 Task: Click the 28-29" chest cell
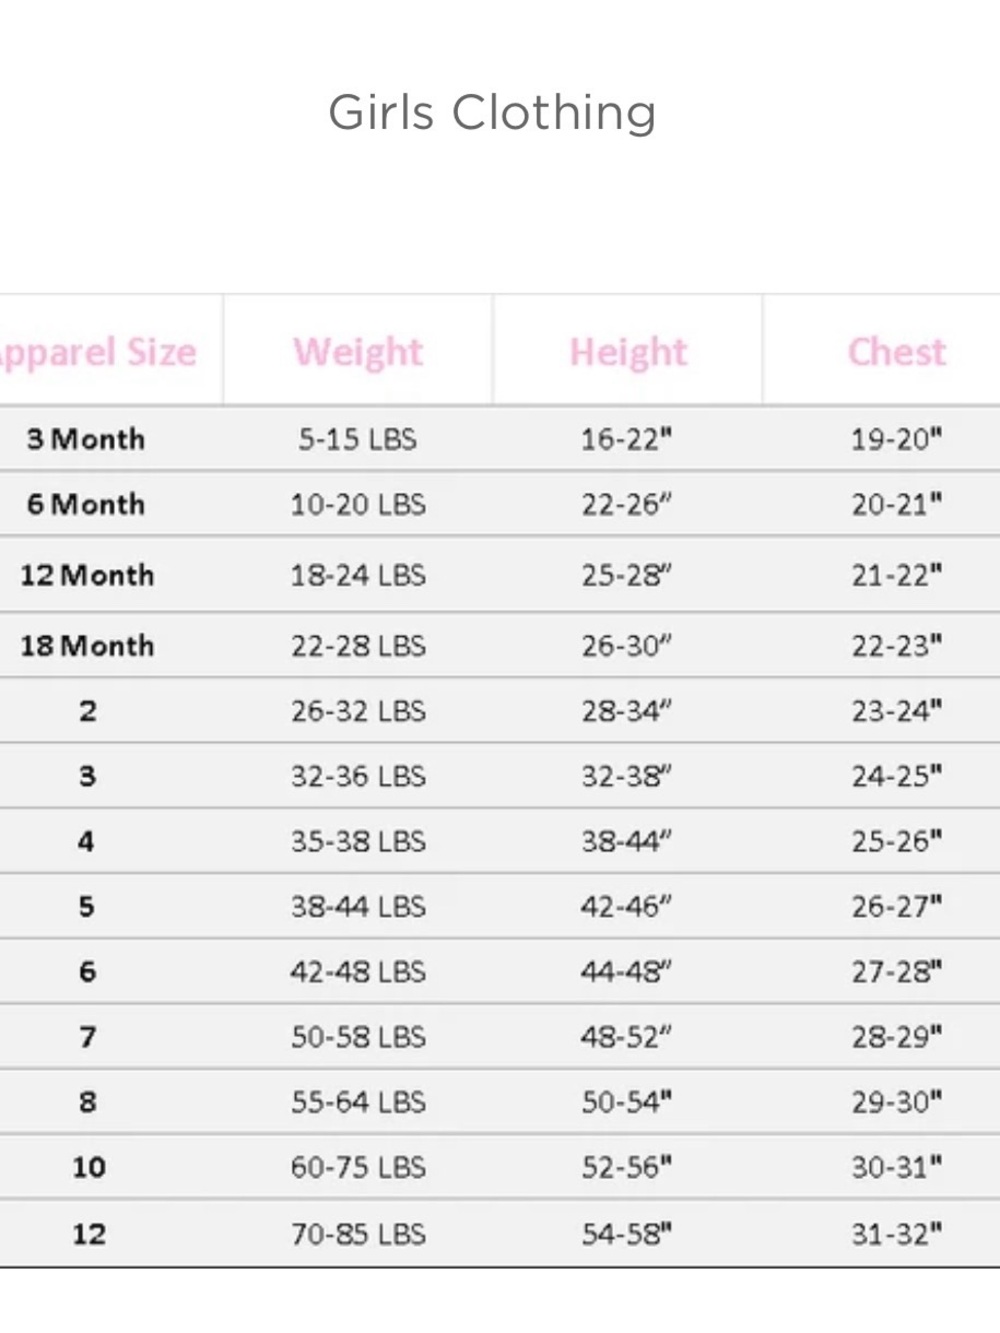point(897,1037)
